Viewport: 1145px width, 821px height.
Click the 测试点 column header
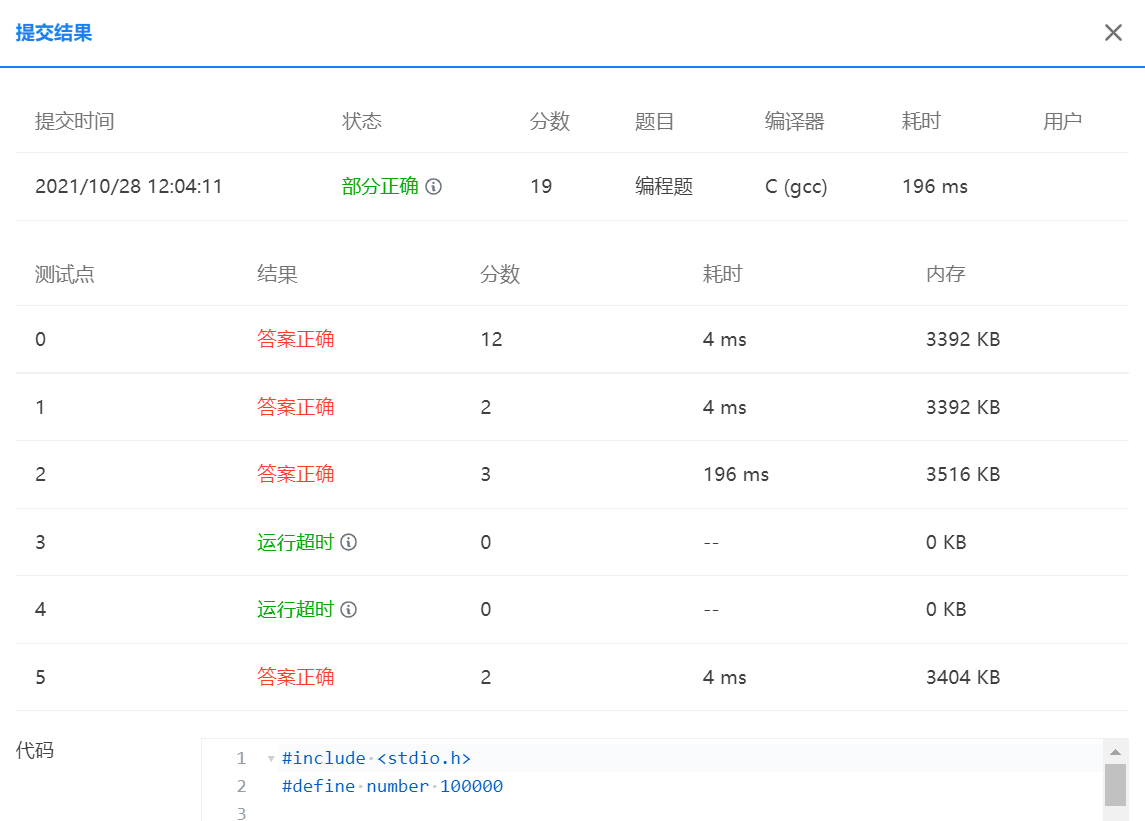(x=63, y=273)
